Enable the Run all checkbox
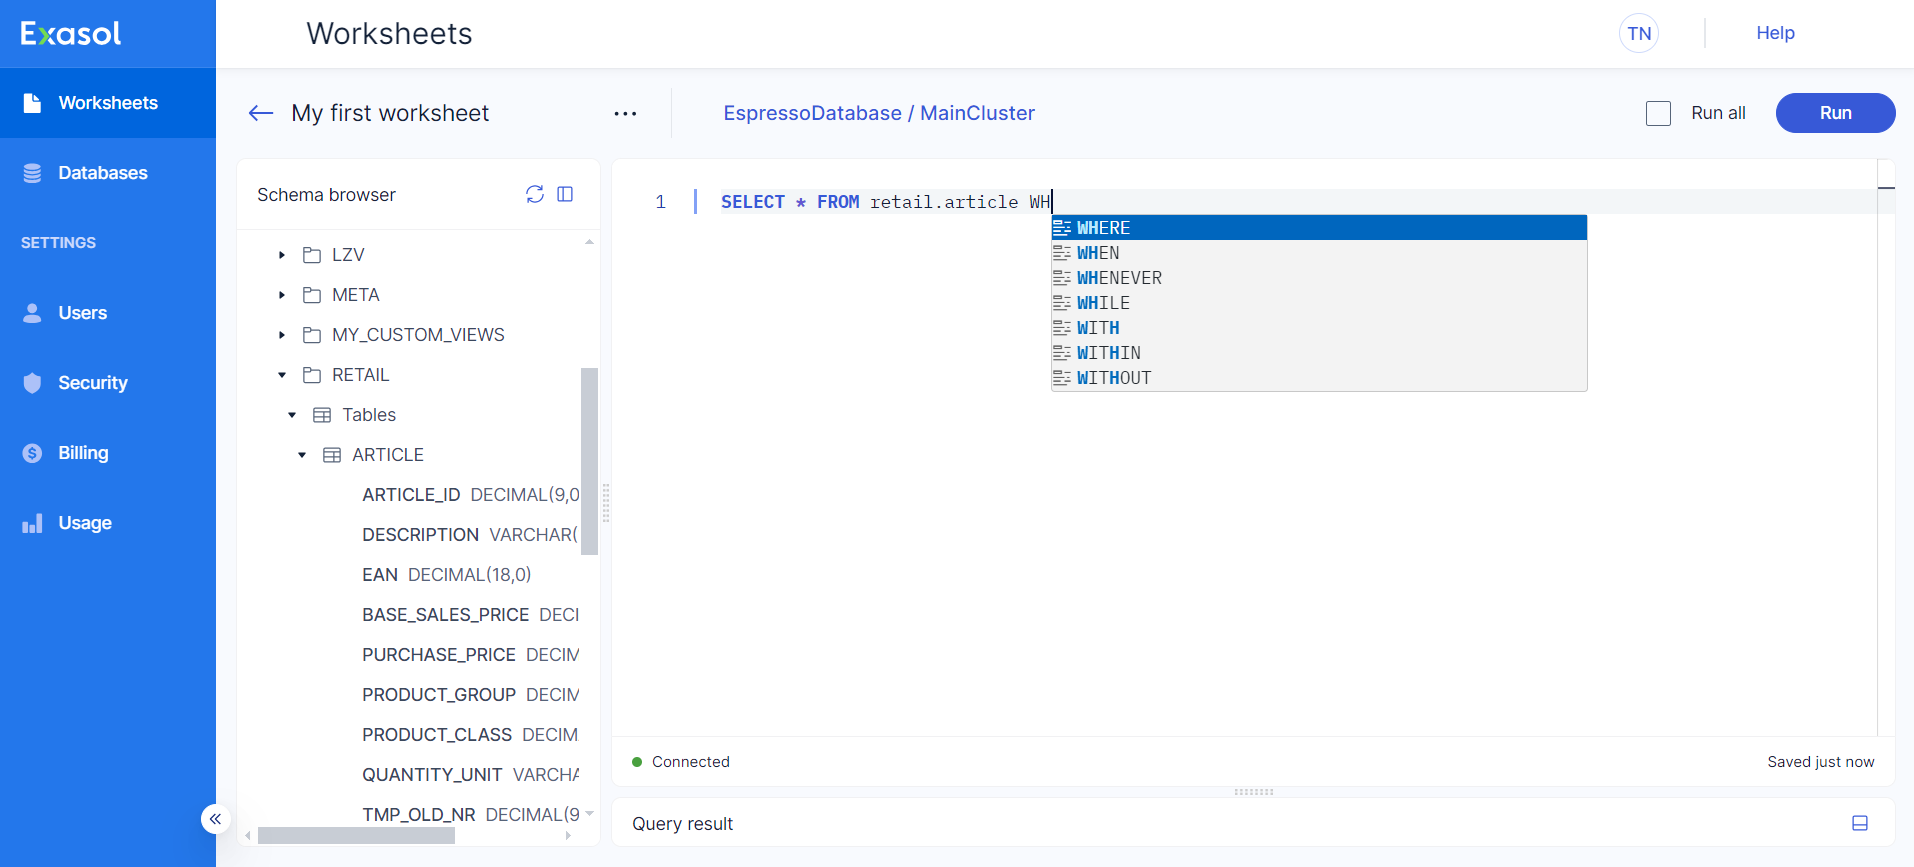Screen dimensions: 1914x867 (x=1658, y=114)
